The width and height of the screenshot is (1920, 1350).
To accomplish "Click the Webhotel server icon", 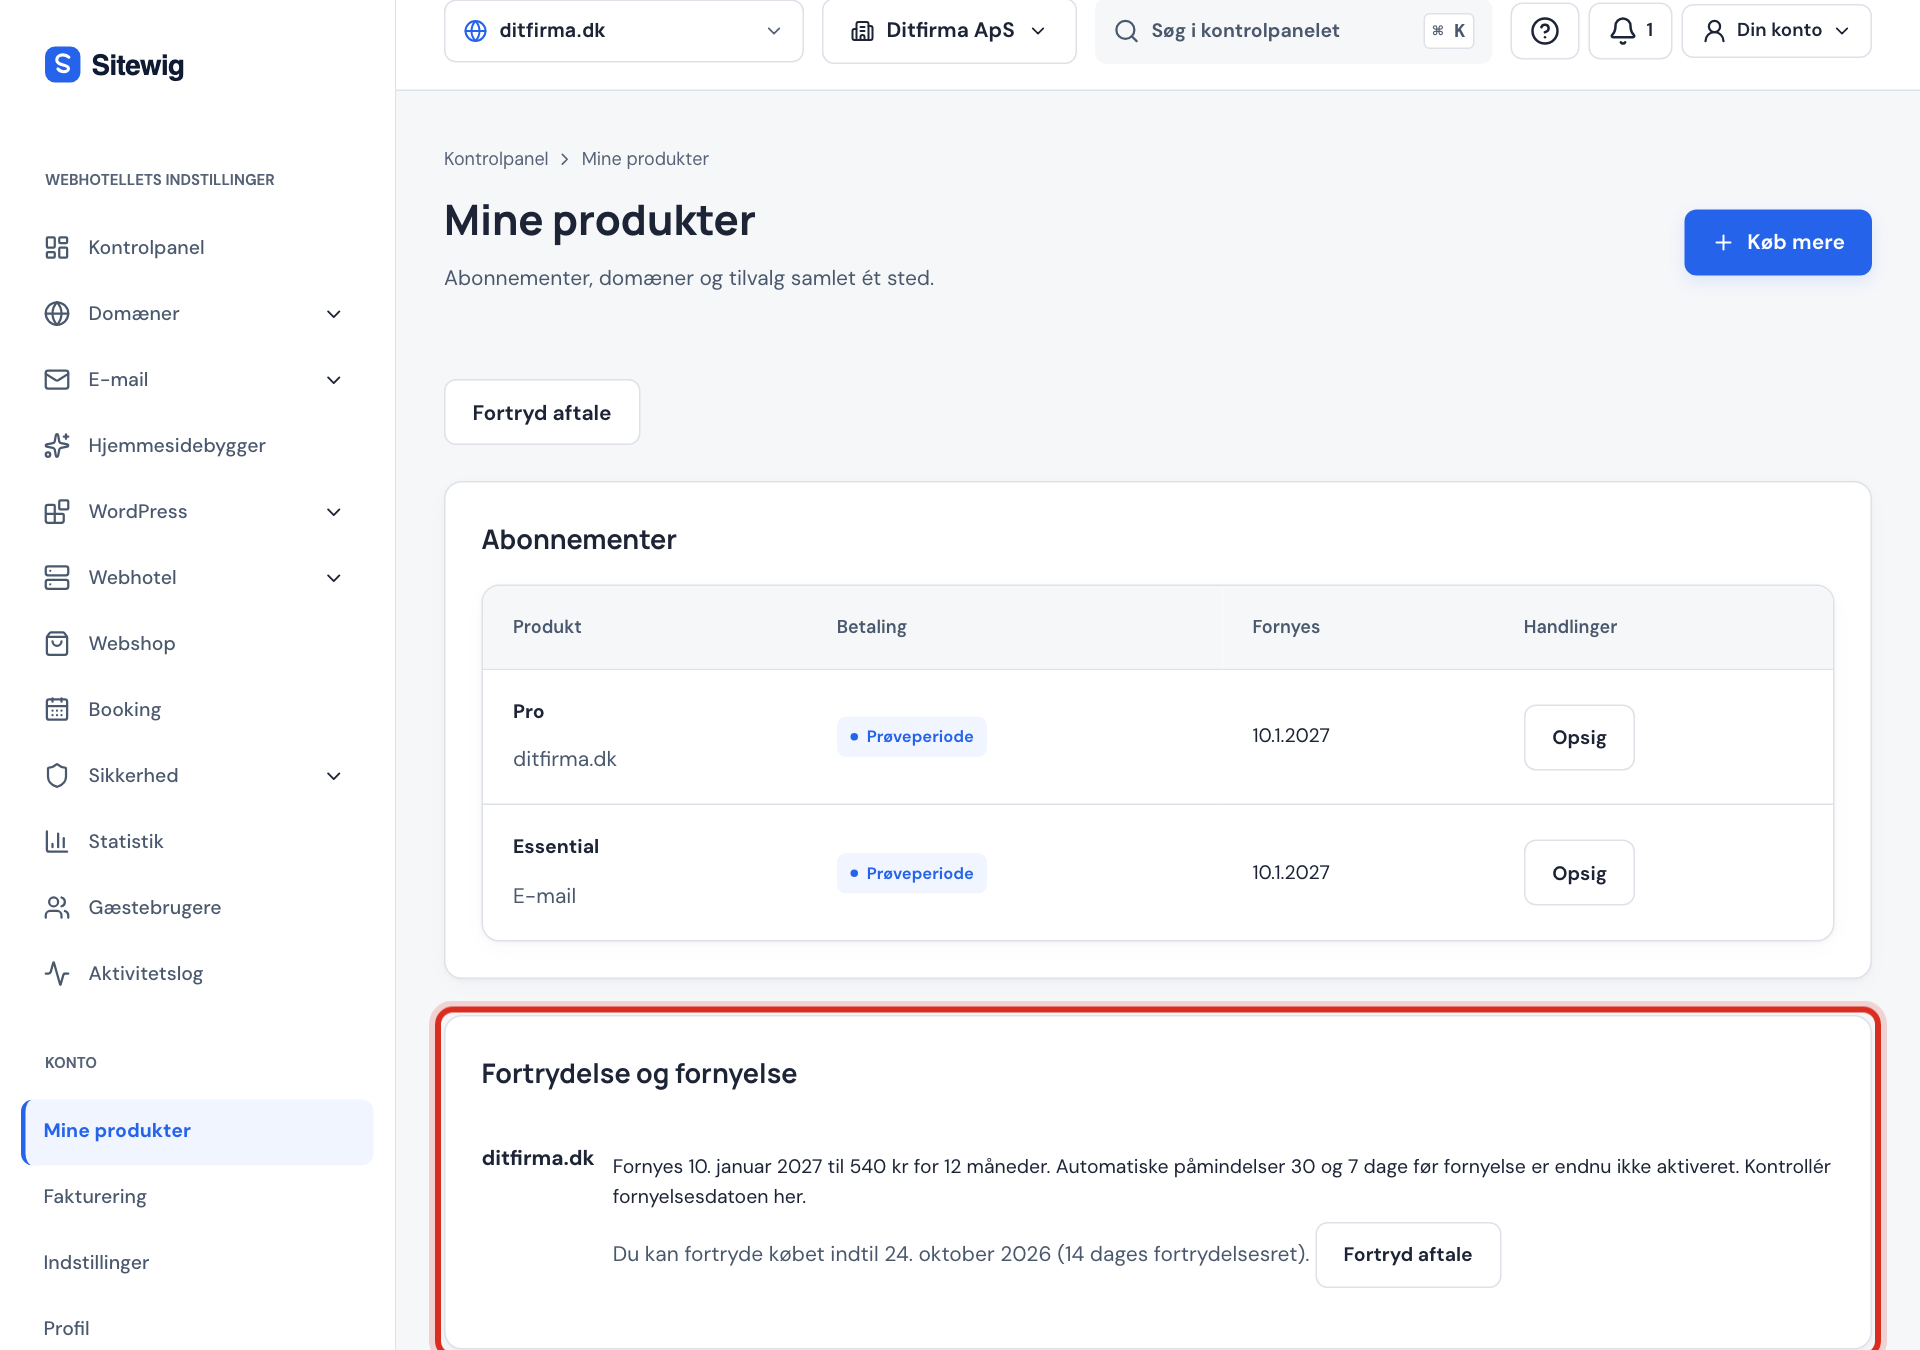I will [x=57, y=577].
